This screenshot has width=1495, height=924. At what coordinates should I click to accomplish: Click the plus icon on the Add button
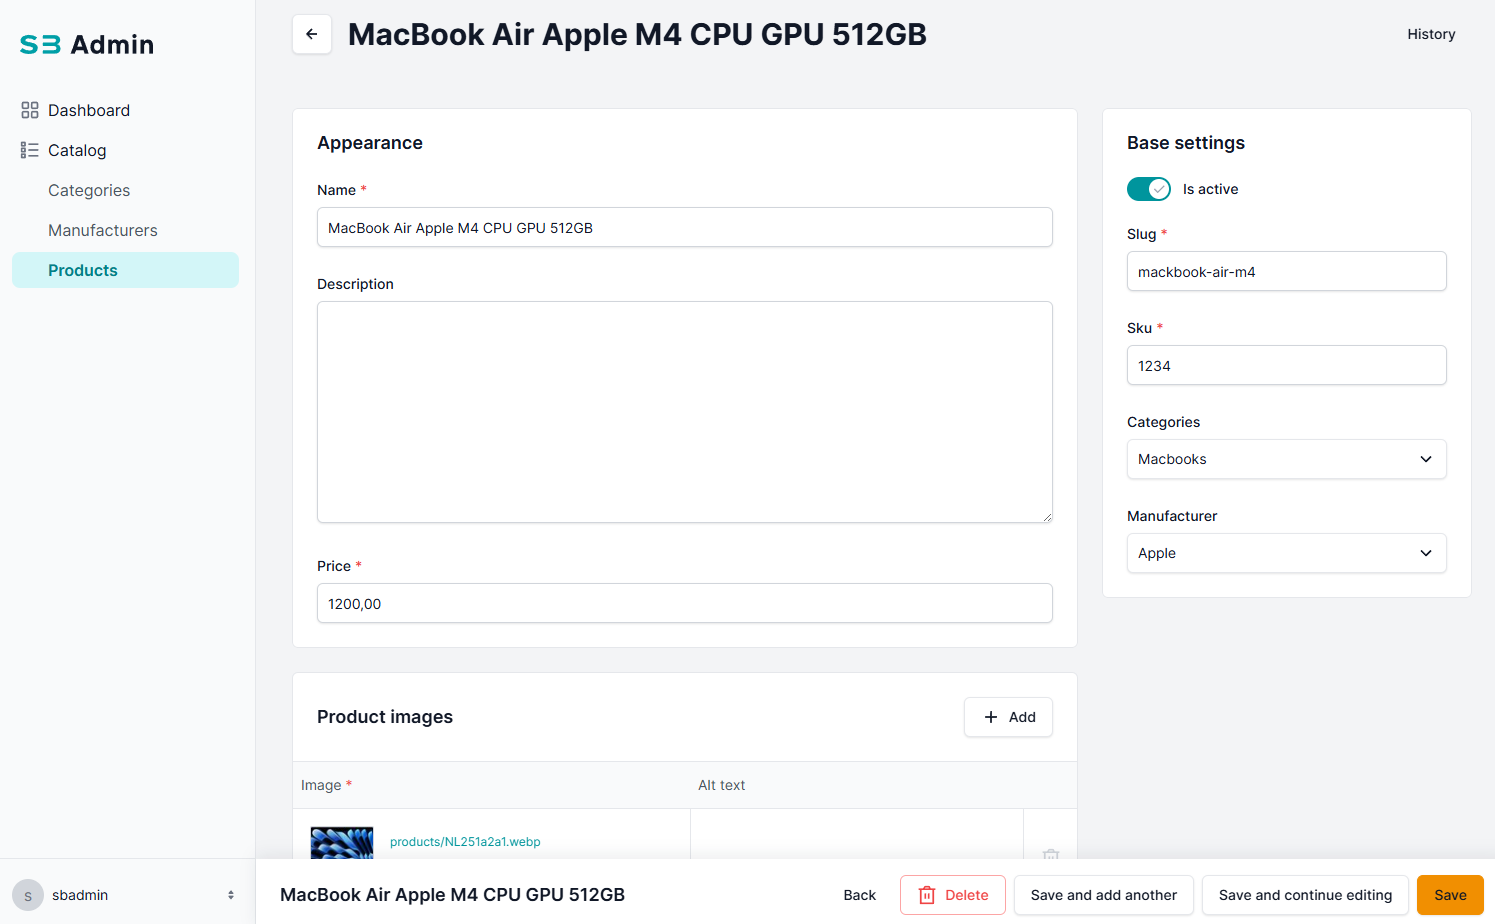click(x=991, y=717)
